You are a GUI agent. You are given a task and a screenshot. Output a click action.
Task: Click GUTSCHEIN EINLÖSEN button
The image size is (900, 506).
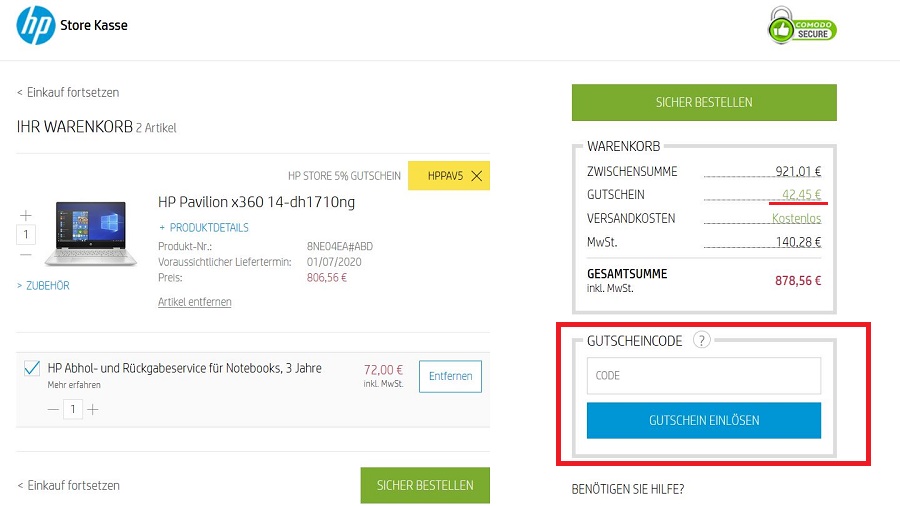(x=704, y=421)
